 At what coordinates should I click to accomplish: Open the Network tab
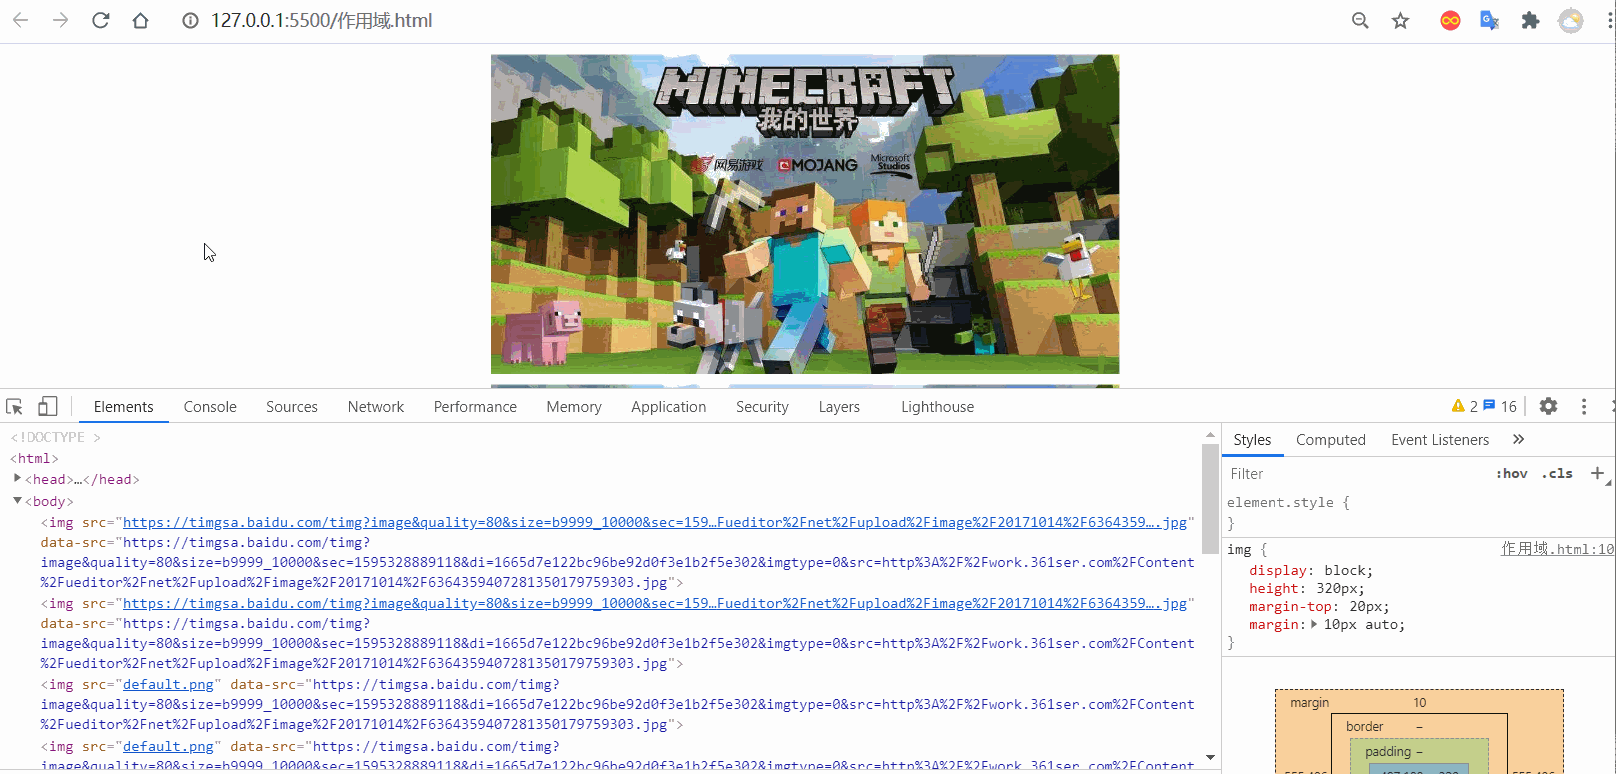(x=376, y=407)
